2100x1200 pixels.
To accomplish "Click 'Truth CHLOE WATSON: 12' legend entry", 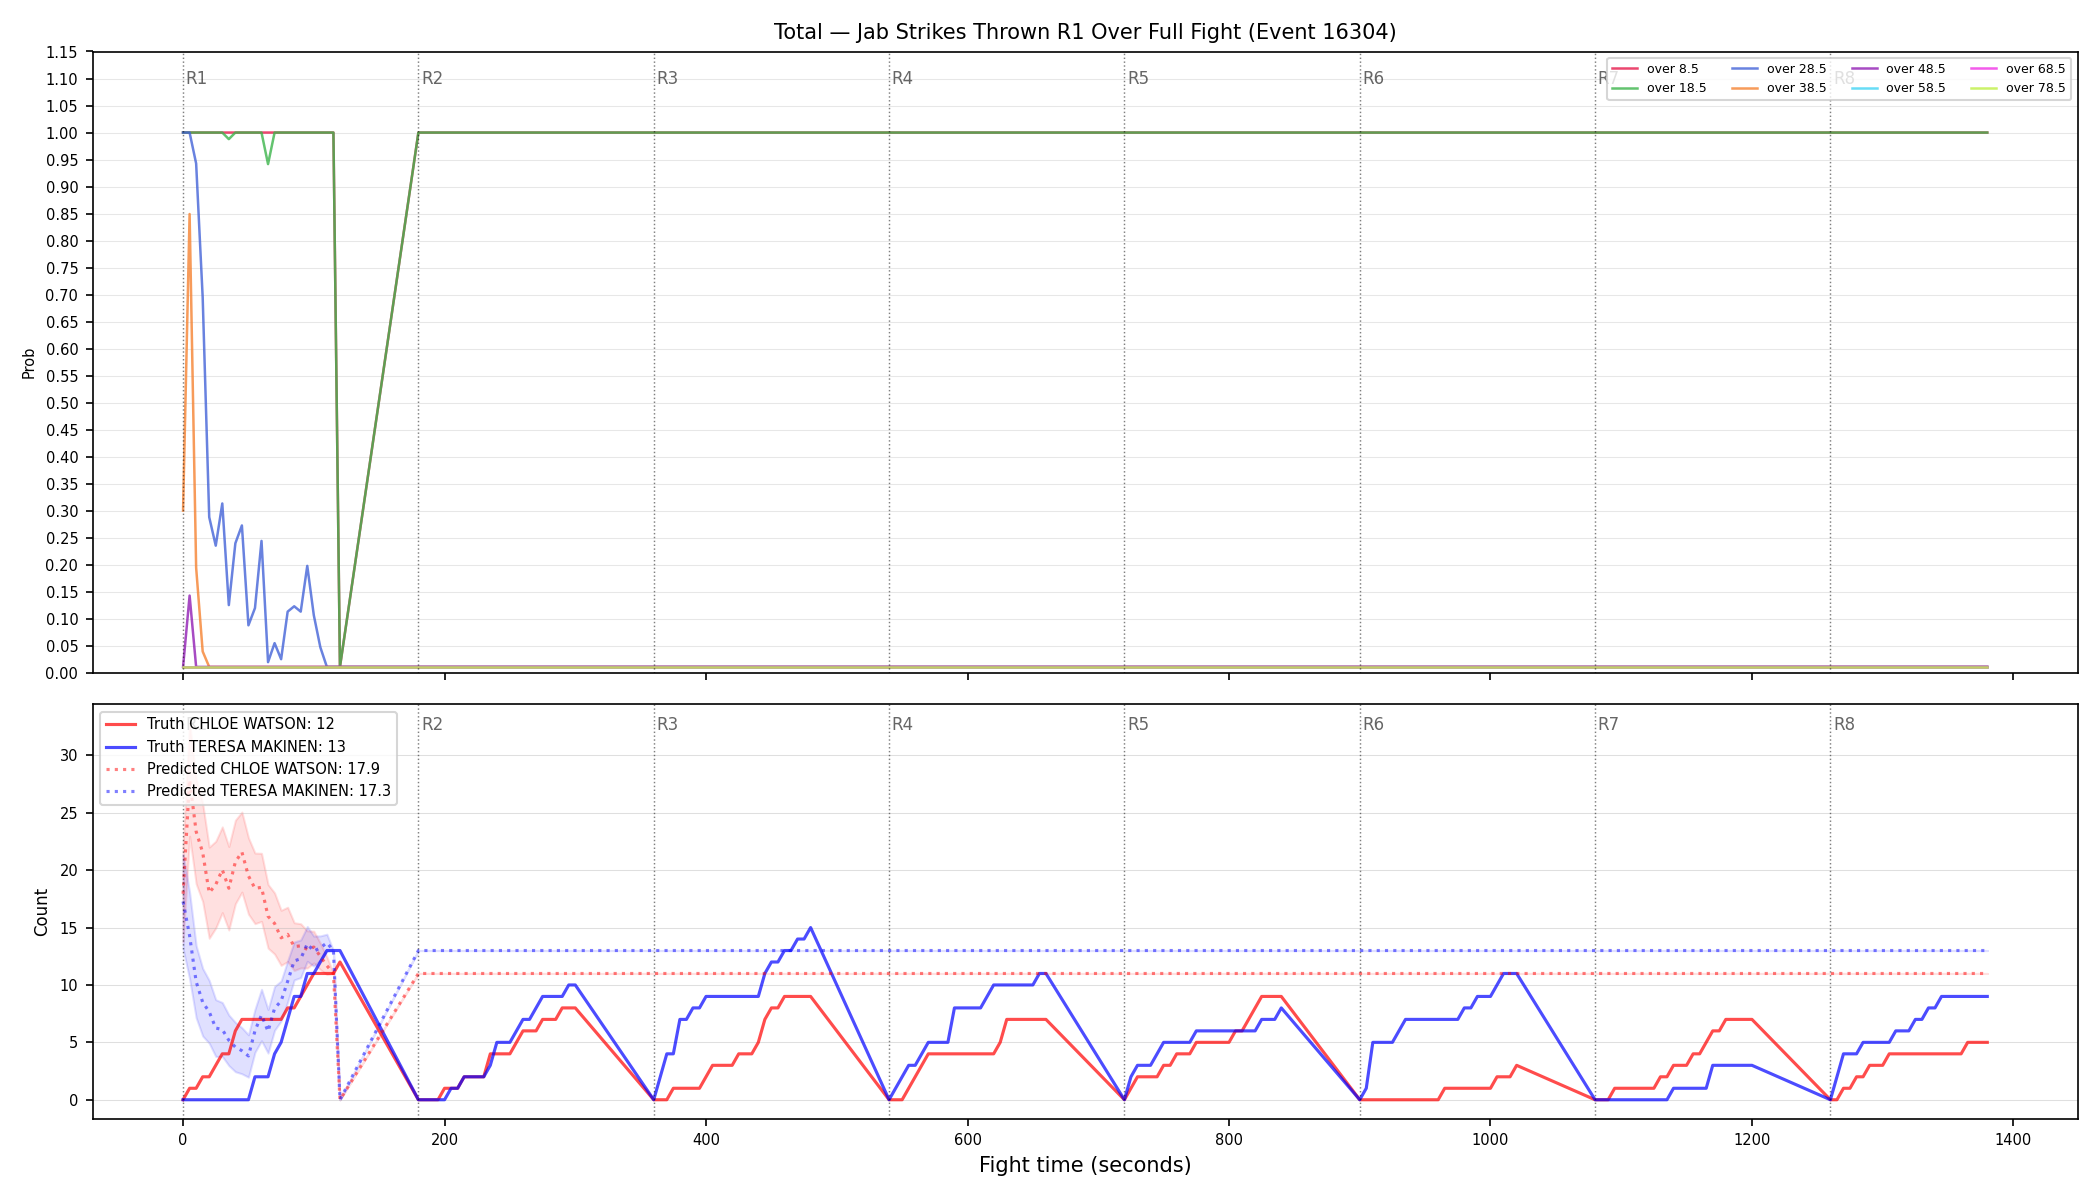I will pos(220,724).
